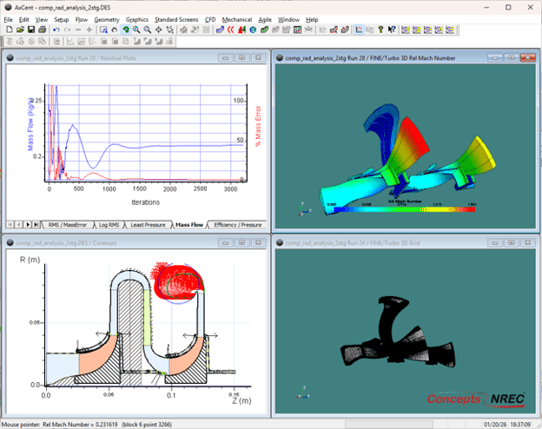Click the red-blue curved contour icon
The height and width of the screenshot is (429, 542).
tap(334, 30)
